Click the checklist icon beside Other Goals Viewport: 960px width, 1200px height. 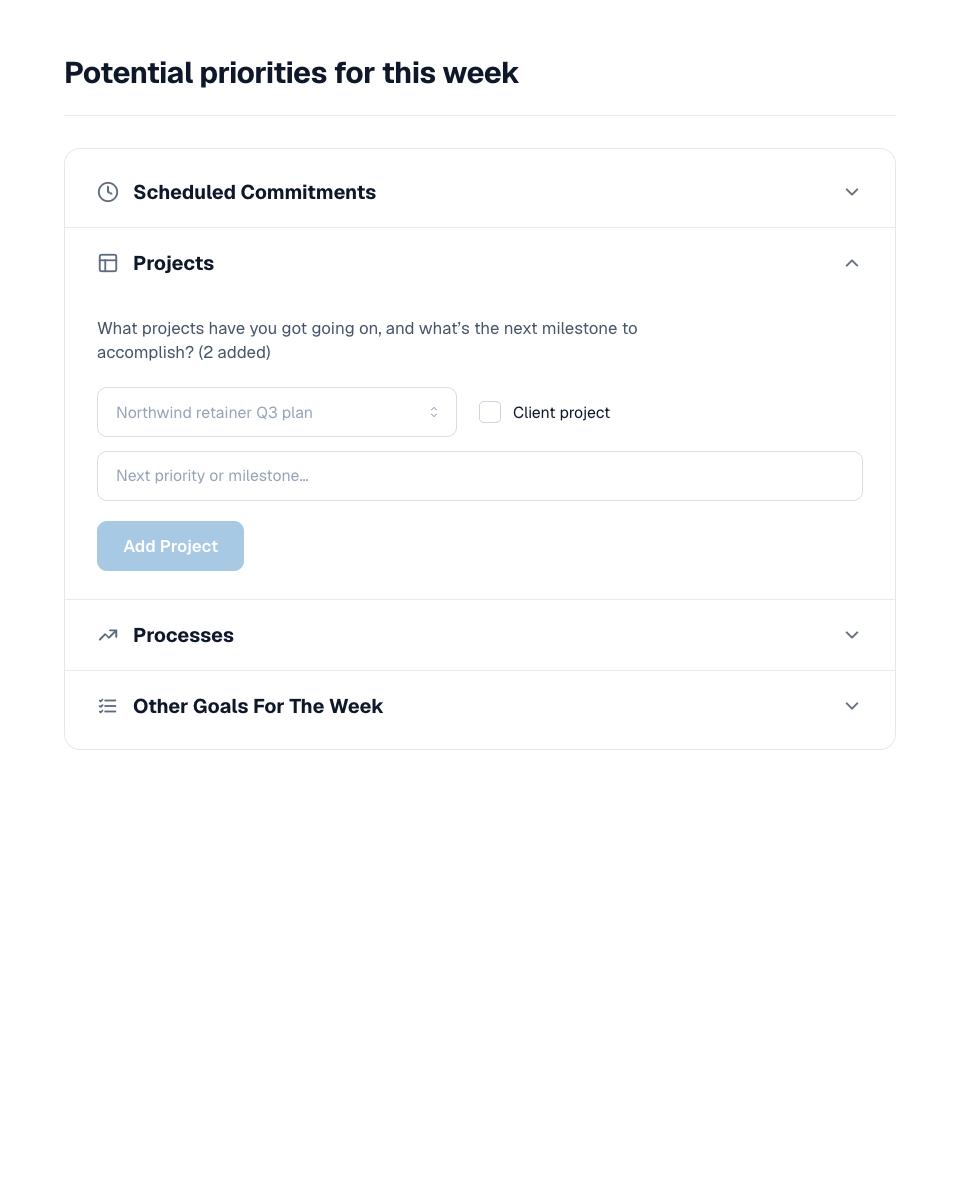108,706
